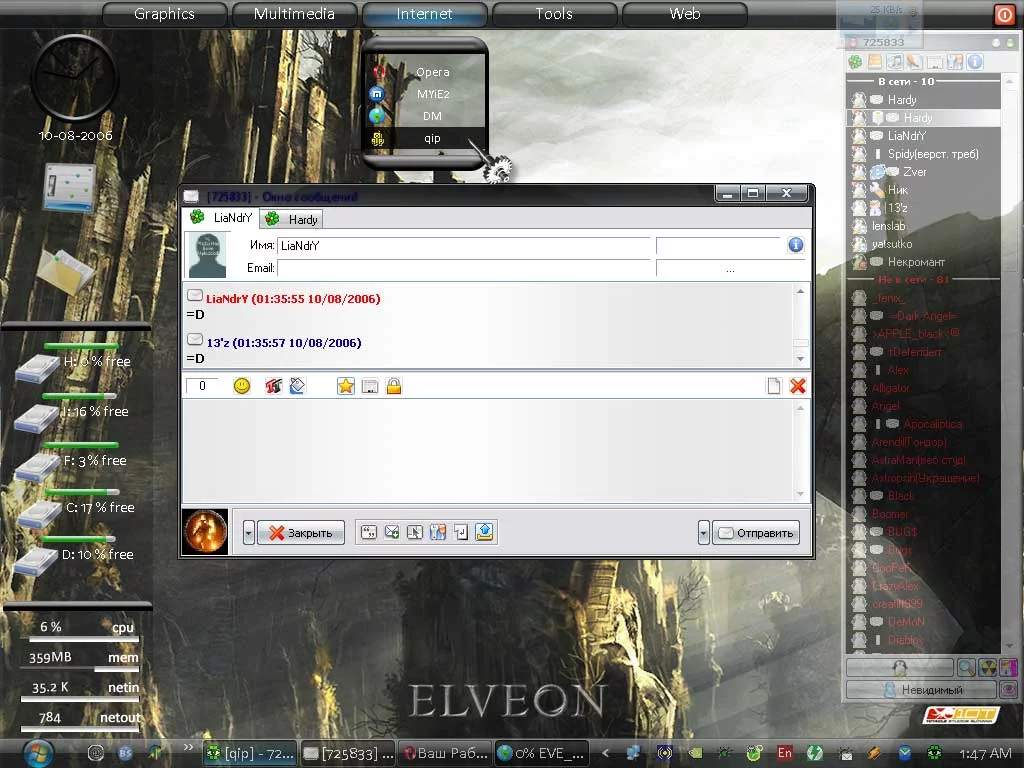Select highlighted Hardy contact in list
Viewport: 1024px width, 768px height.
coord(923,118)
